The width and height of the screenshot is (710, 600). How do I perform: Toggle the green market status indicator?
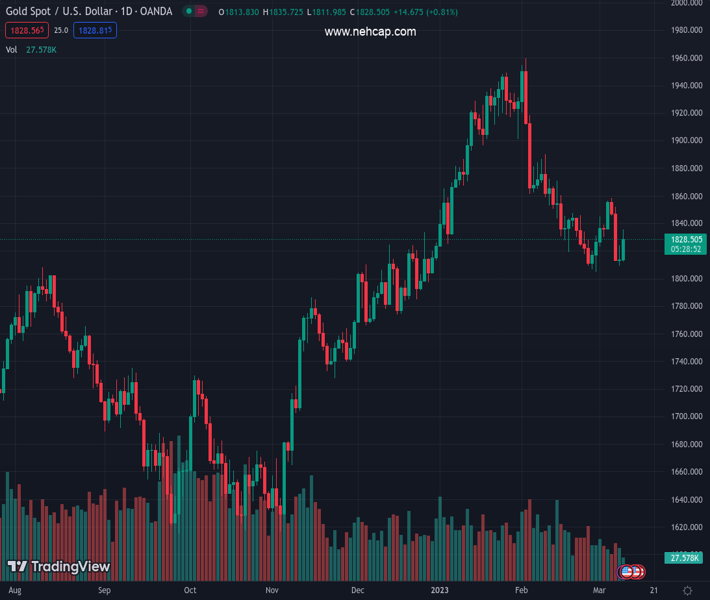click(188, 11)
